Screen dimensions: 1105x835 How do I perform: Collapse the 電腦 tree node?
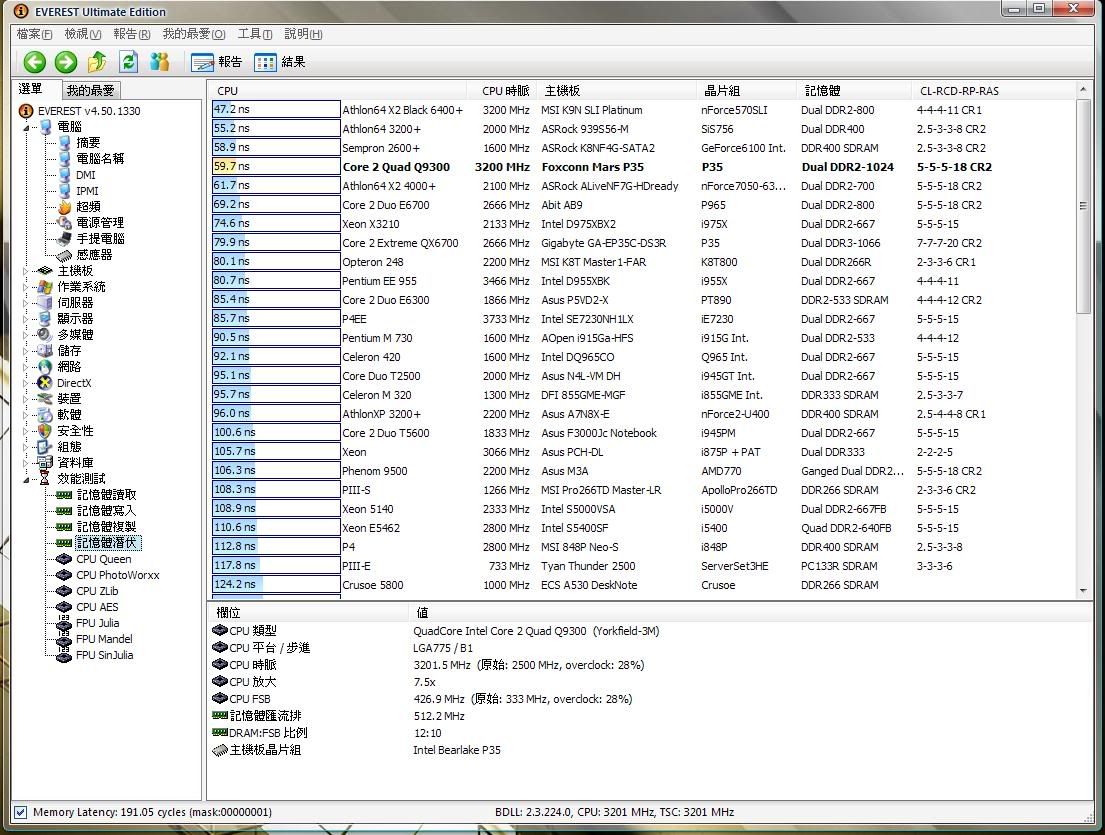coord(26,128)
